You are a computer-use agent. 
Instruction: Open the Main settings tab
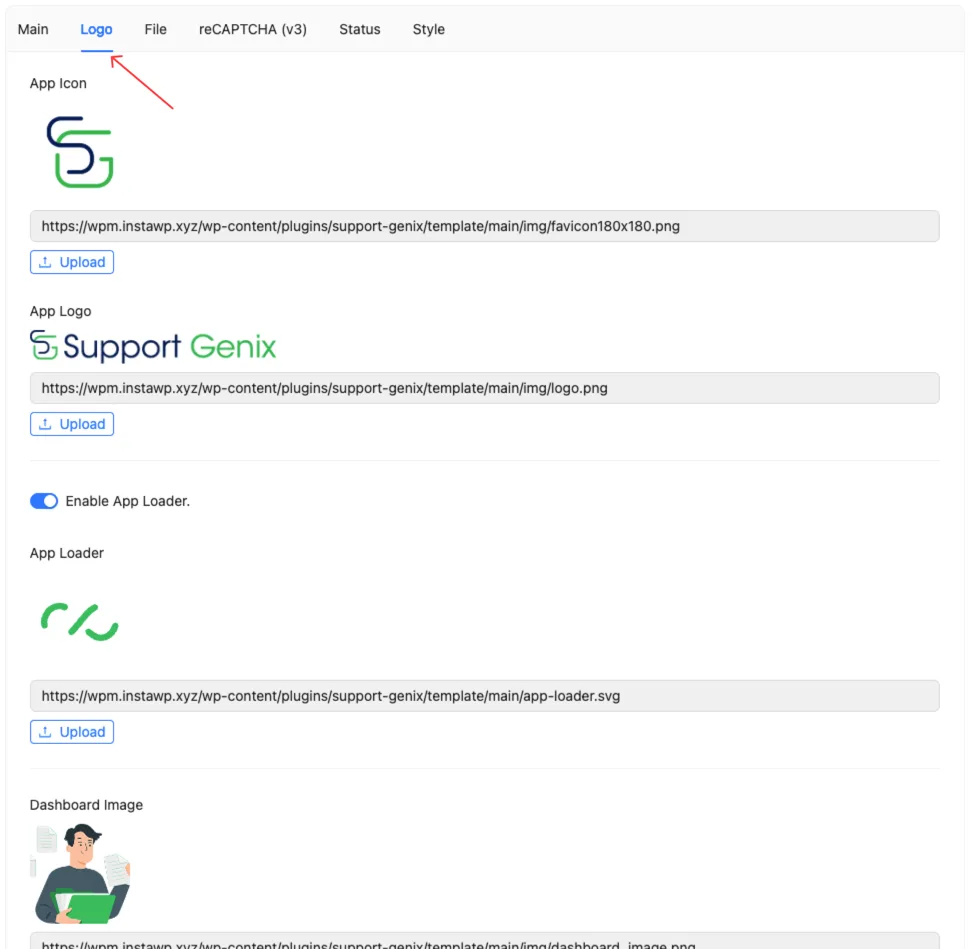(x=33, y=29)
